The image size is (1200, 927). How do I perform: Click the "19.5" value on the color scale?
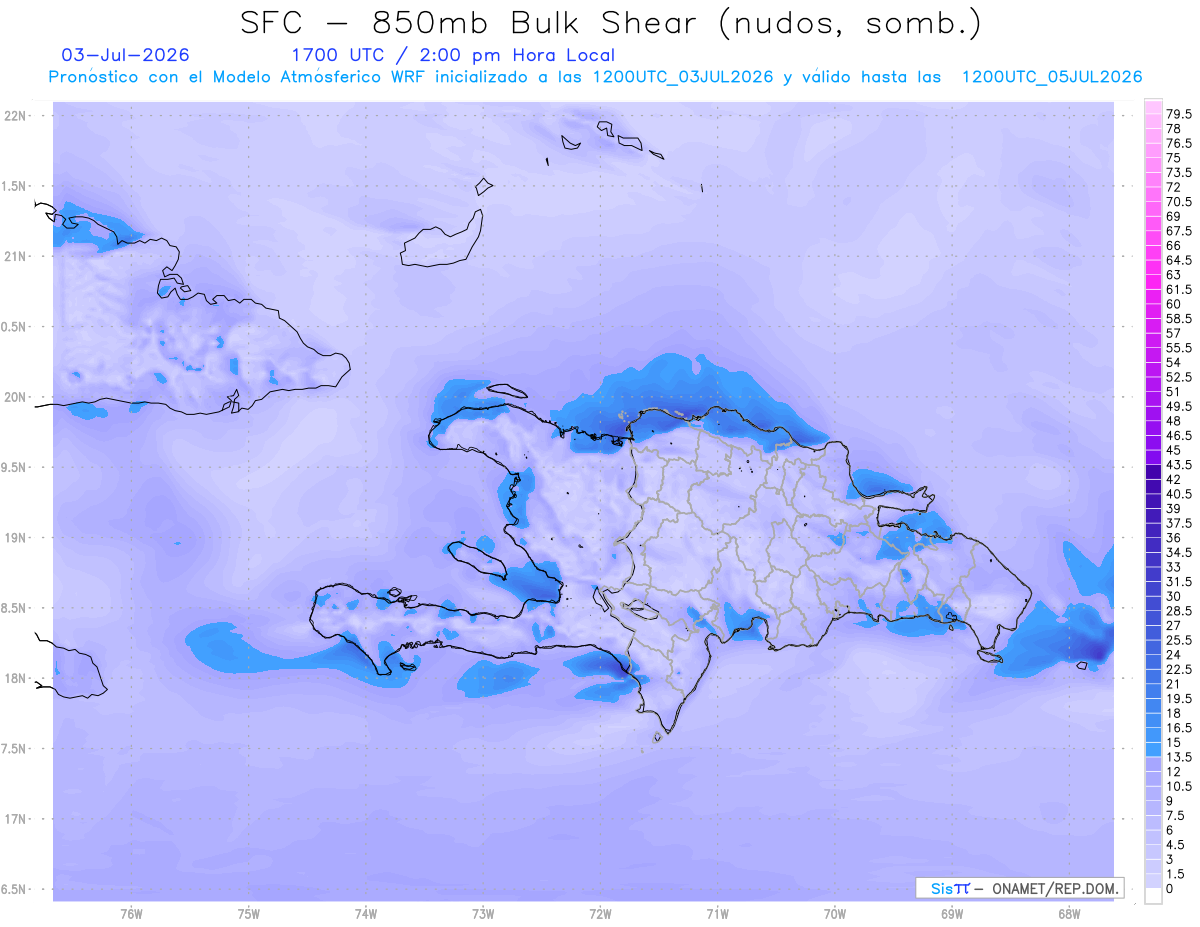[1179, 698]
